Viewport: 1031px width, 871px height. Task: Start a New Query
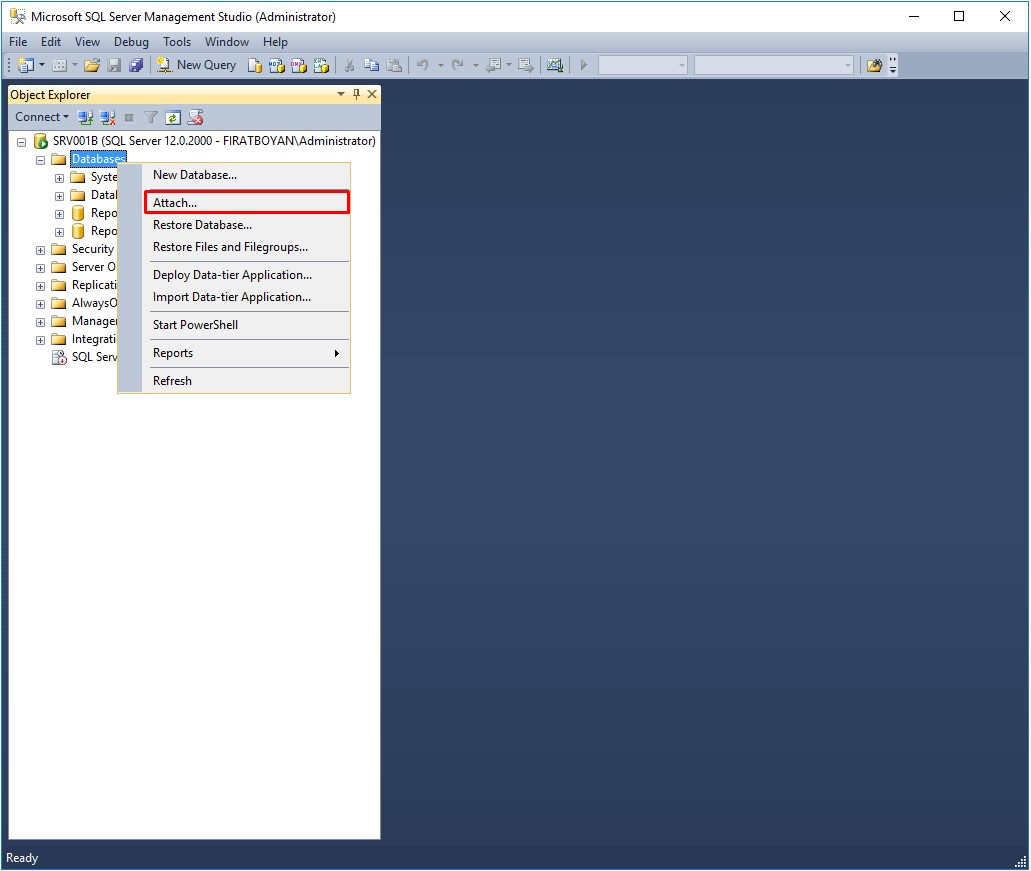(197, 65)
